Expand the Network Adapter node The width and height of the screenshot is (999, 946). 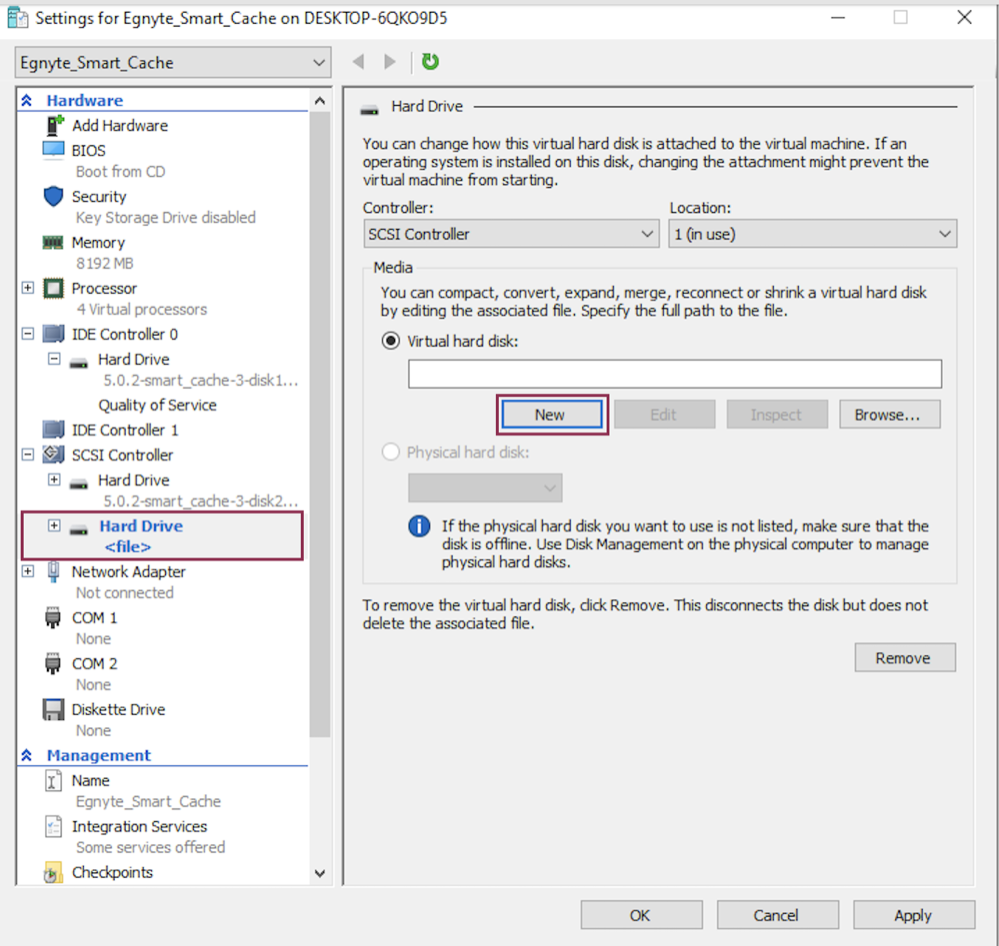(28, 571)
